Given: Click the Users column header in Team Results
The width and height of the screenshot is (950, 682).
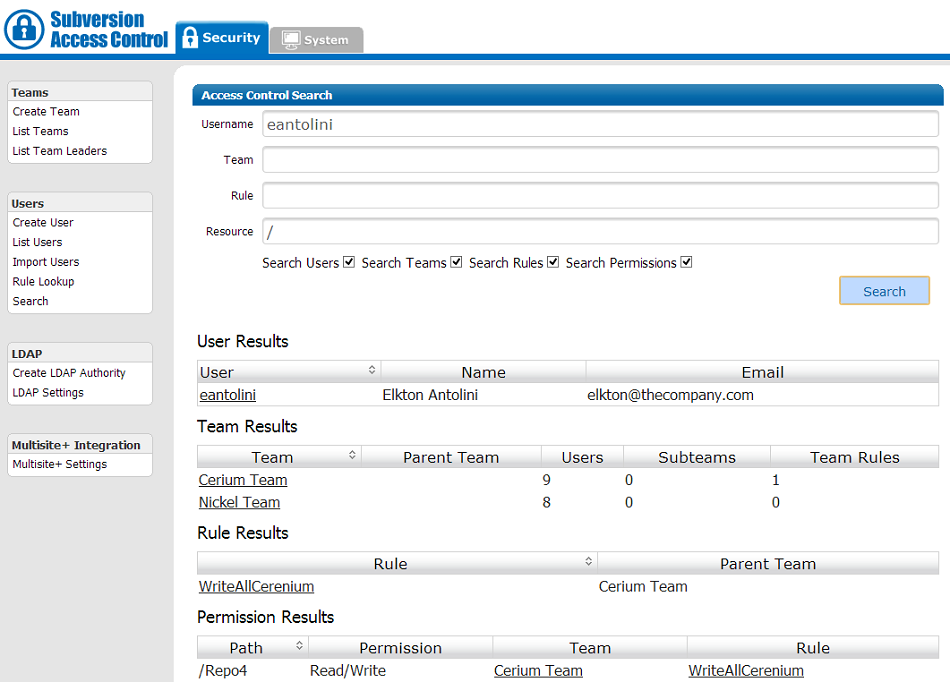Looking at the screenshot, I should click(x=582, y=457).
